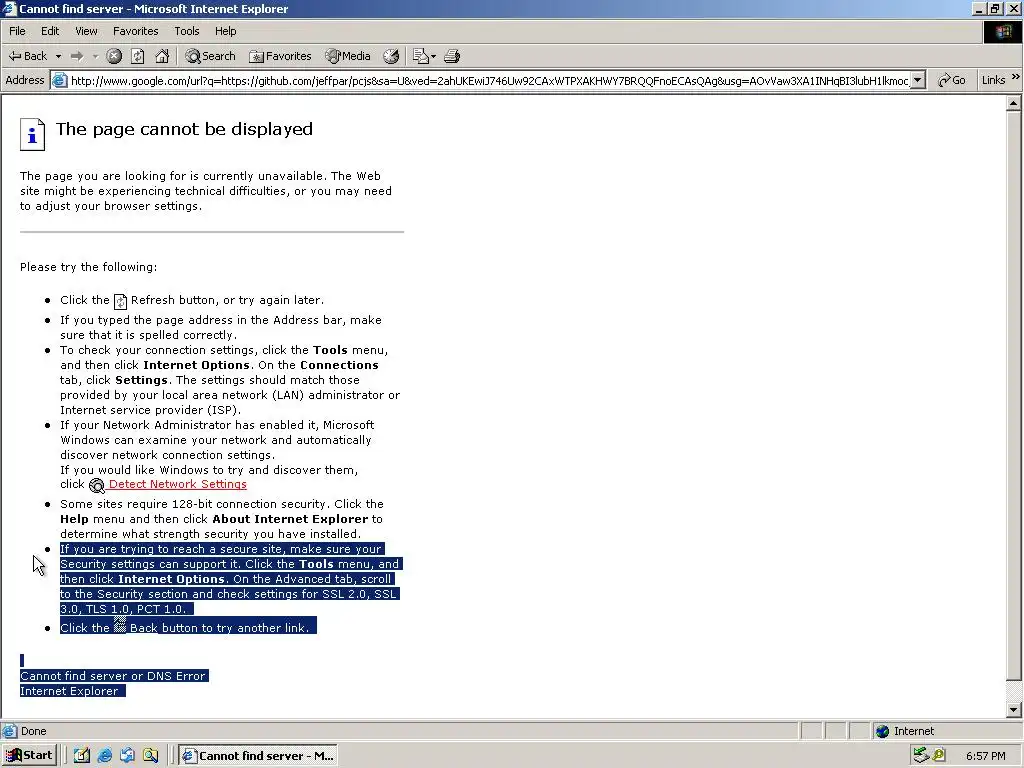Click the Internet zone globe in status bar
This screenshot has width=1024, height=768.
[883, 731]
